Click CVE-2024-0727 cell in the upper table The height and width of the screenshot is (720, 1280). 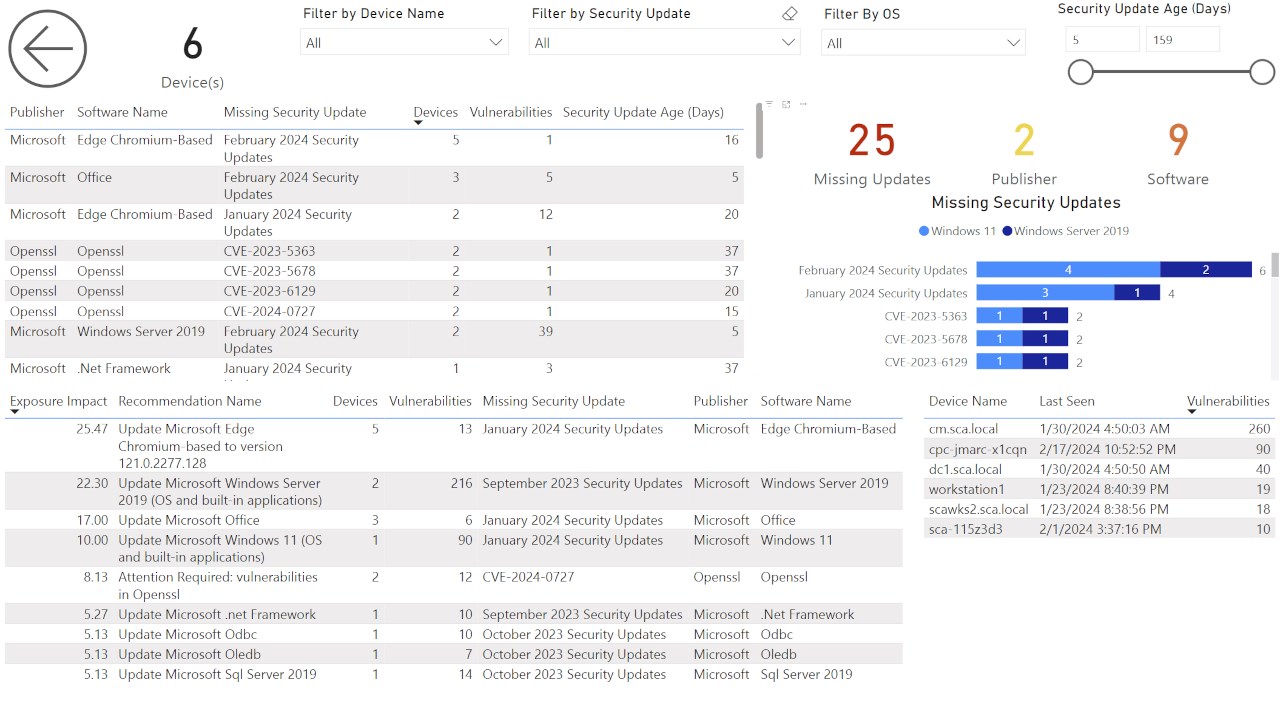(269, 311)
